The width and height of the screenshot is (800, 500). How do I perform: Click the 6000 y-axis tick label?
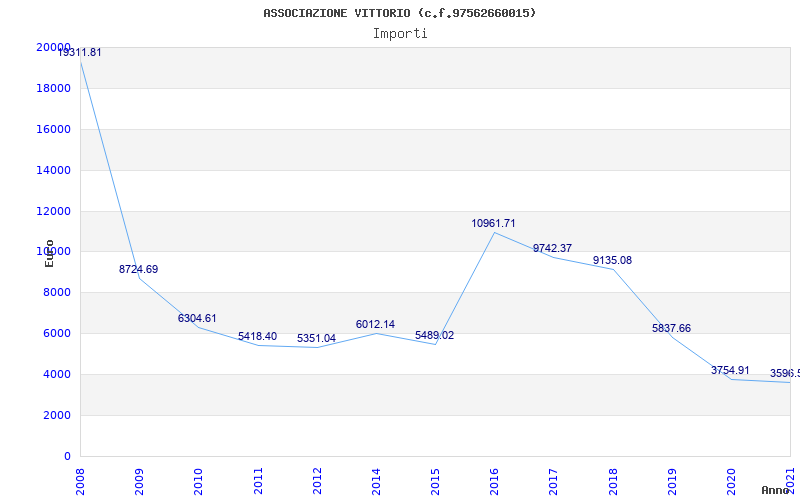pos(57,334)
